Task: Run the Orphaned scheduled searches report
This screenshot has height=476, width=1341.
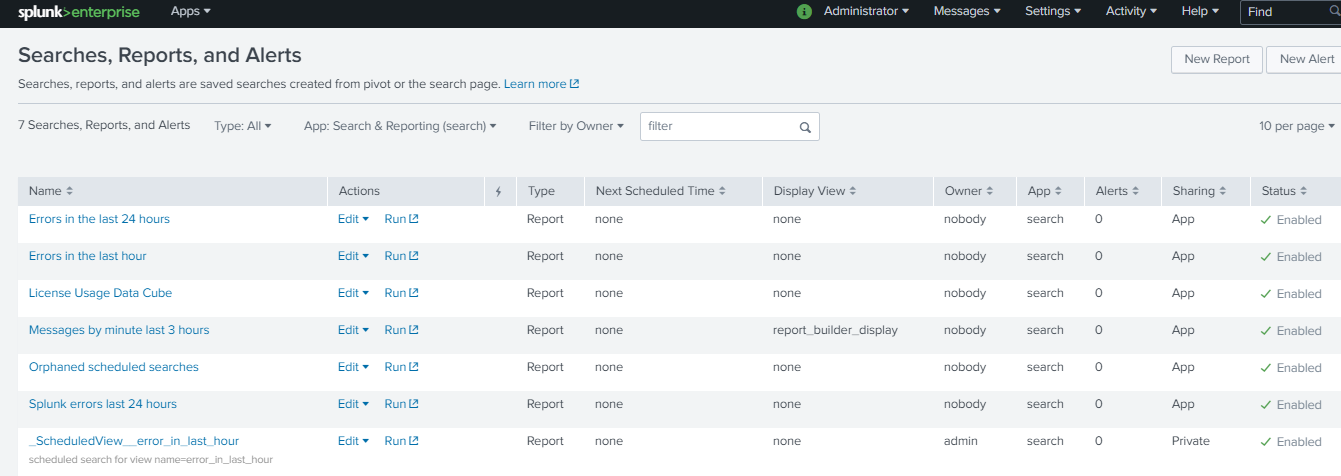Action: coord(401,367)
